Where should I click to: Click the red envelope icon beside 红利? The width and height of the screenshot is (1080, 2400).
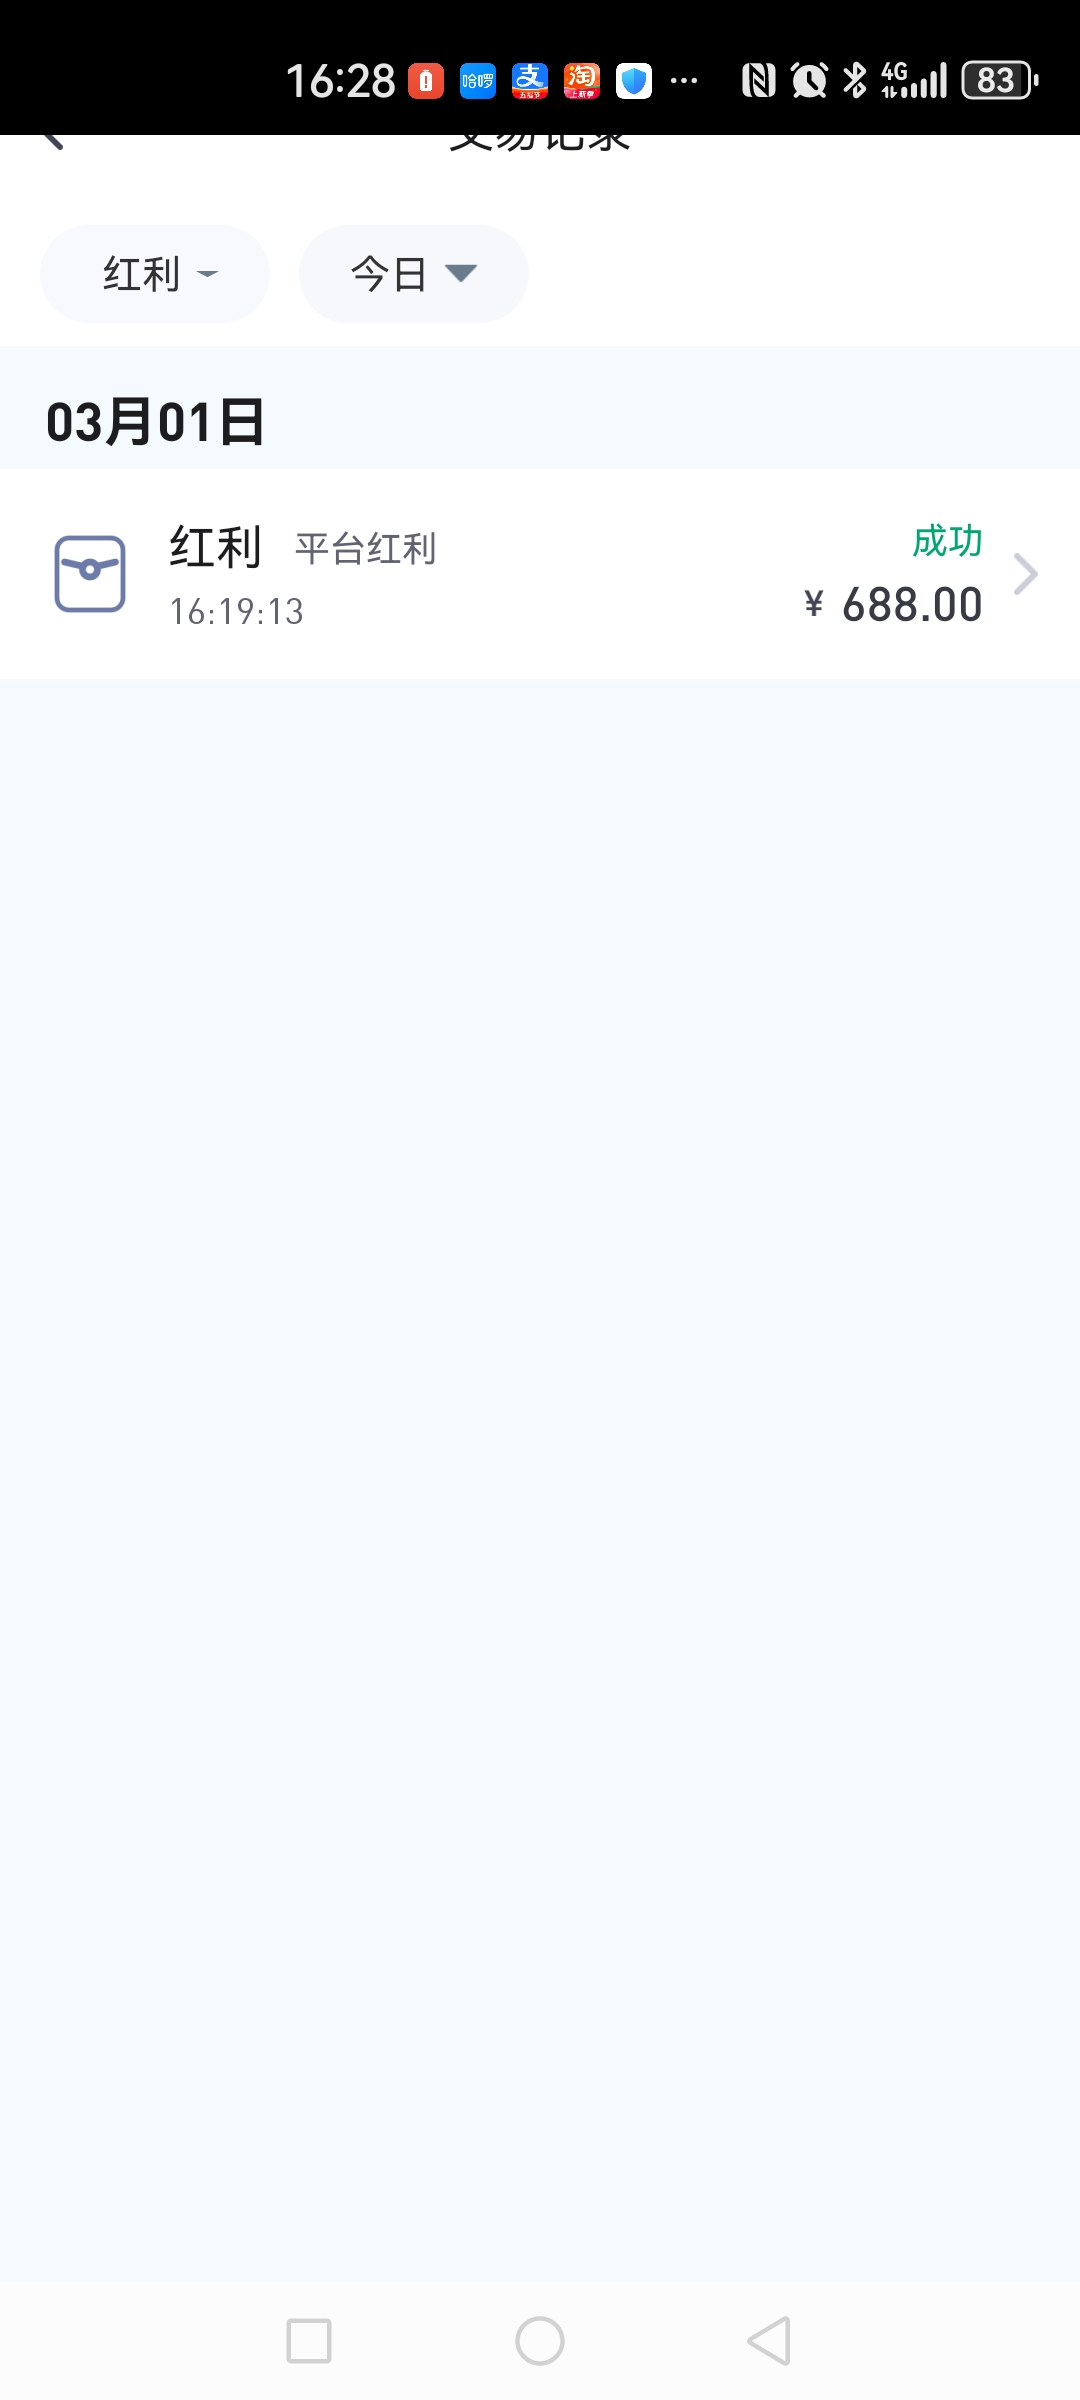pyautogui.click(x=90, y=574)
